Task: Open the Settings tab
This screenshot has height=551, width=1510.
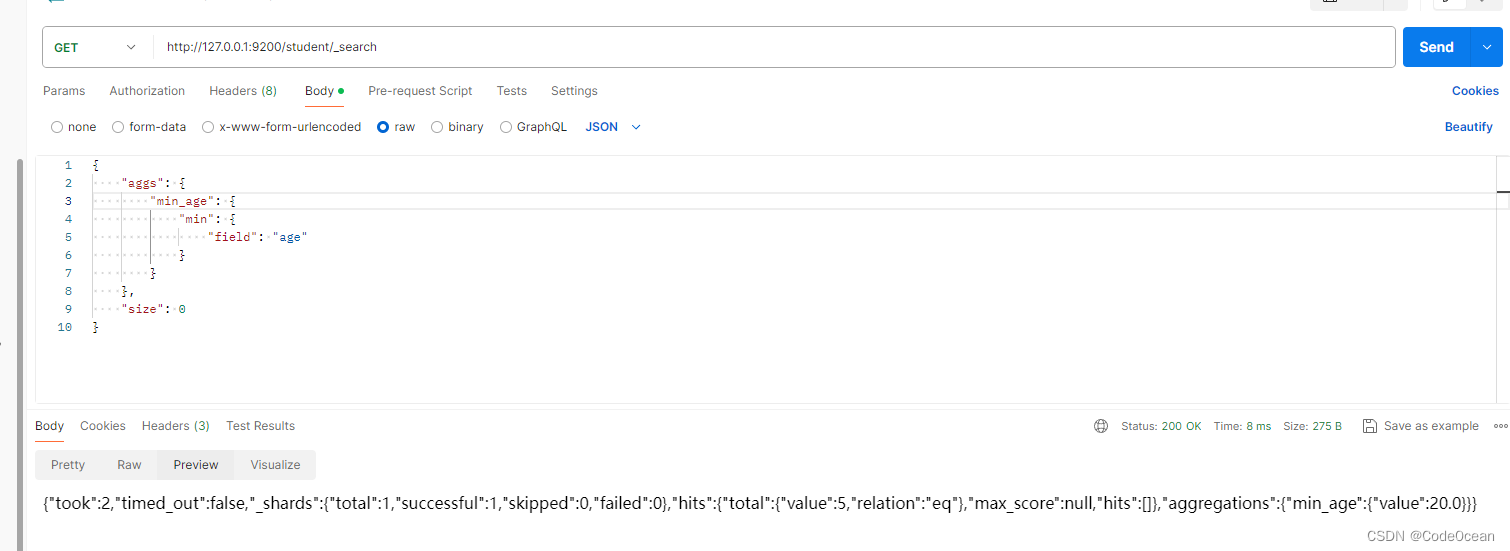Action: tap(574, 91)
